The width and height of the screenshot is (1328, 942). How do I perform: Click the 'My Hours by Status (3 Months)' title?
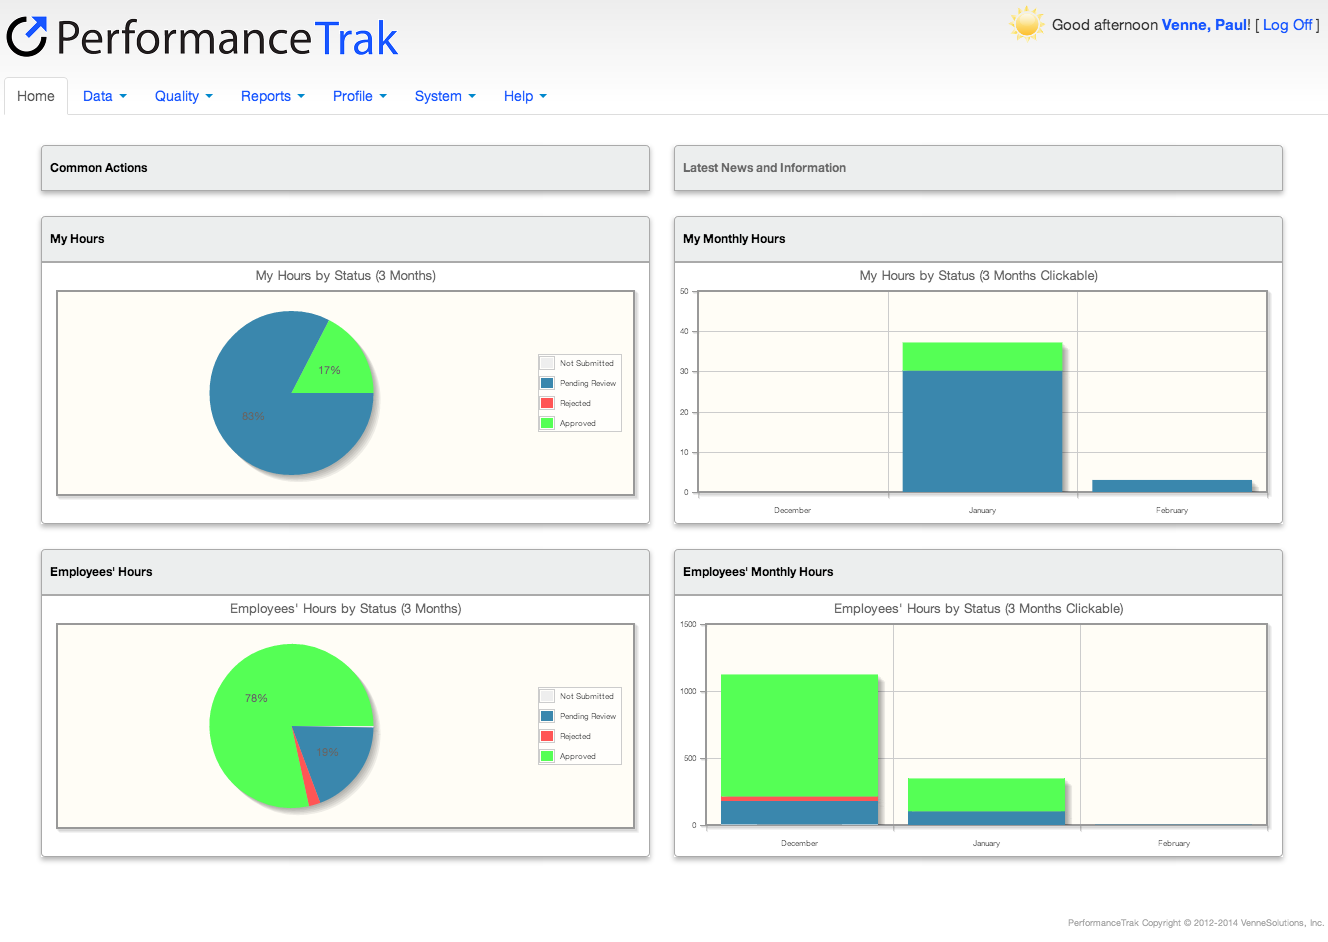click(x=346, y=276)
